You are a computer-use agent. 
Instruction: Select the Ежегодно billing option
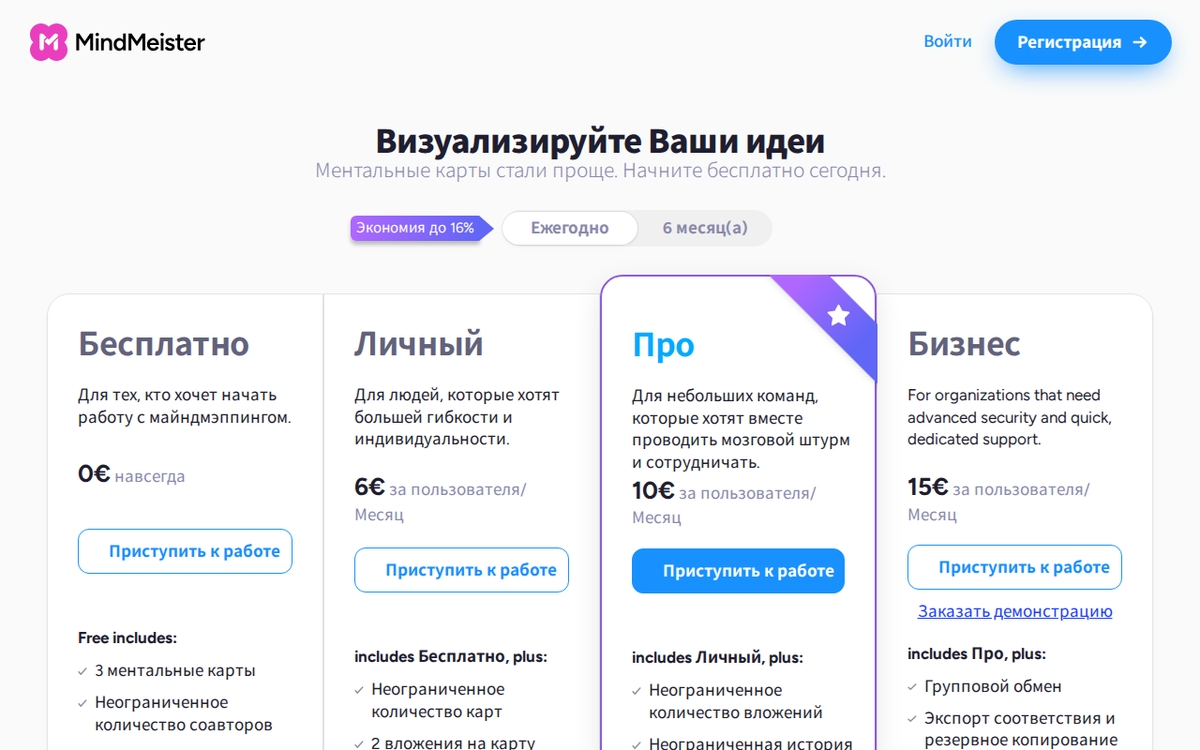click(570, 228)
